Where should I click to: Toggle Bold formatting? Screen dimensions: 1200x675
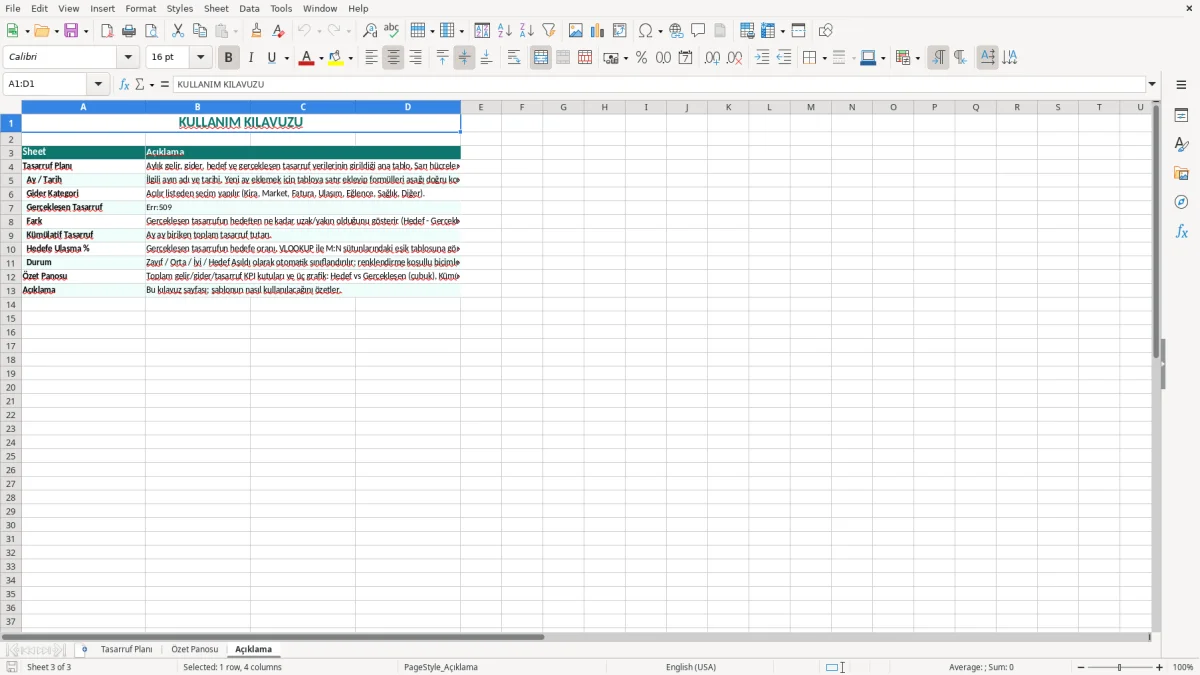229,58
